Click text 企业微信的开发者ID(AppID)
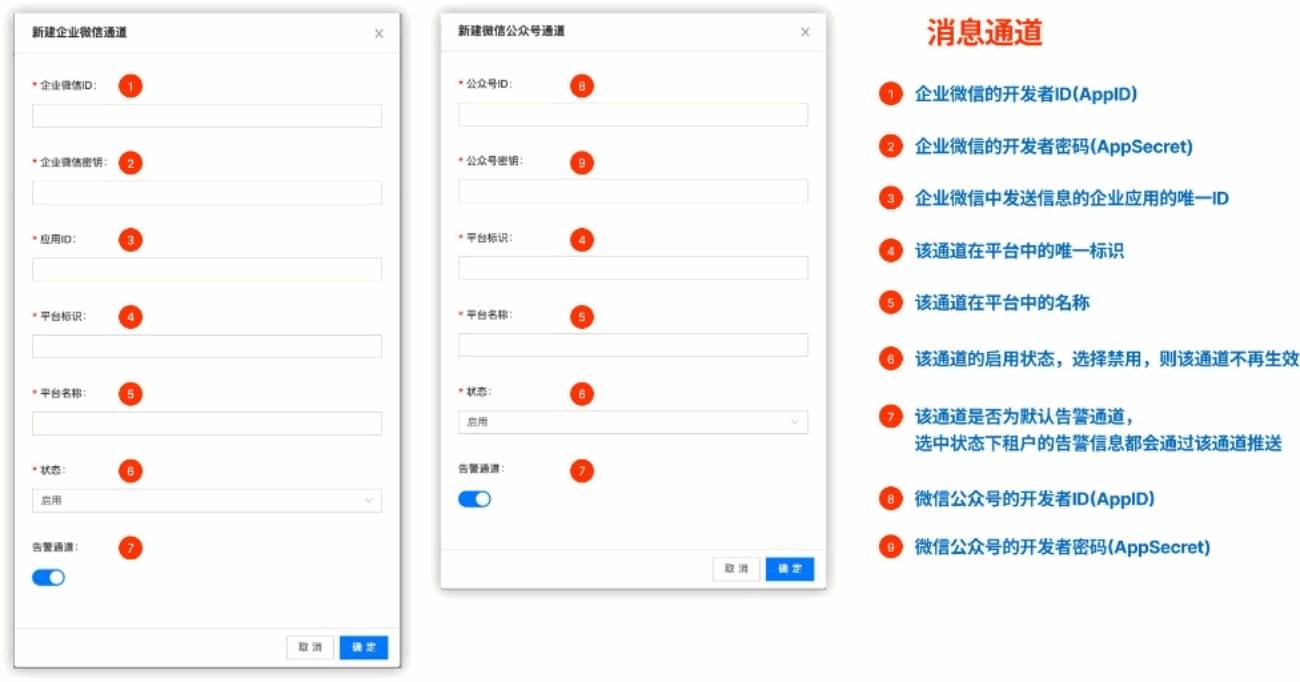Screen dimensions: 1300x682 pos(1026,95)
